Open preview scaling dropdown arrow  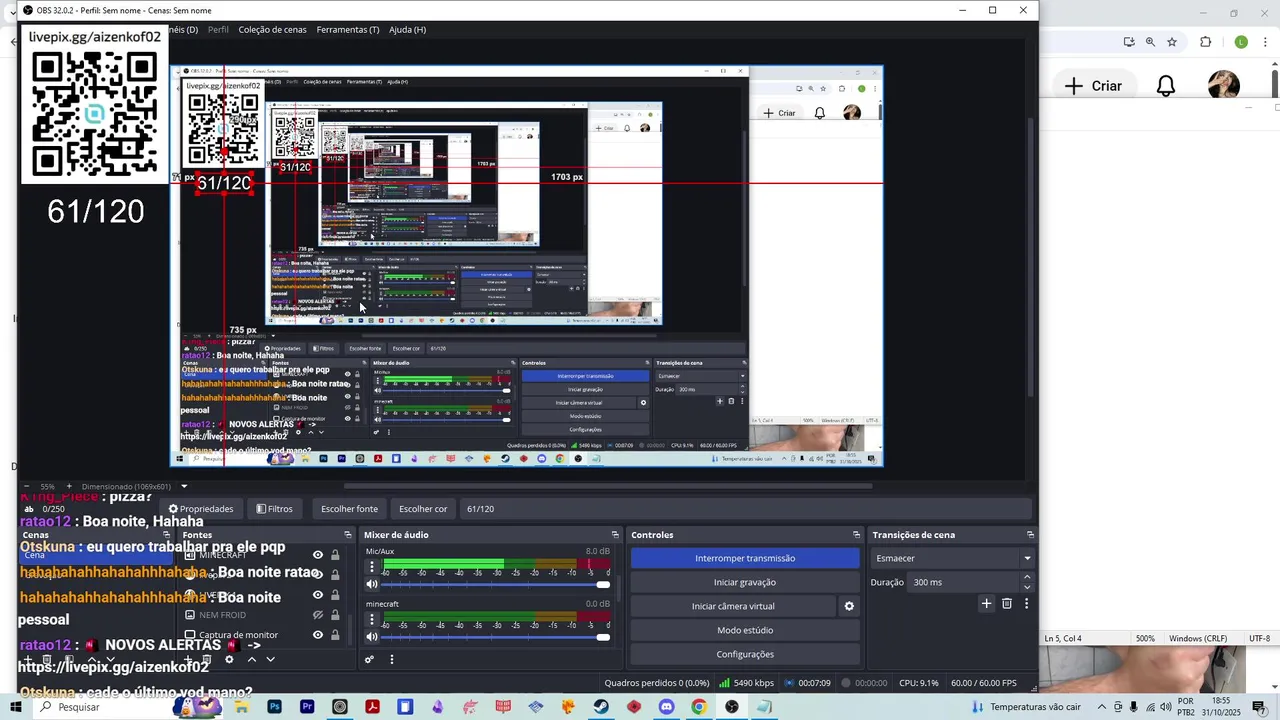tap(184, 486)
